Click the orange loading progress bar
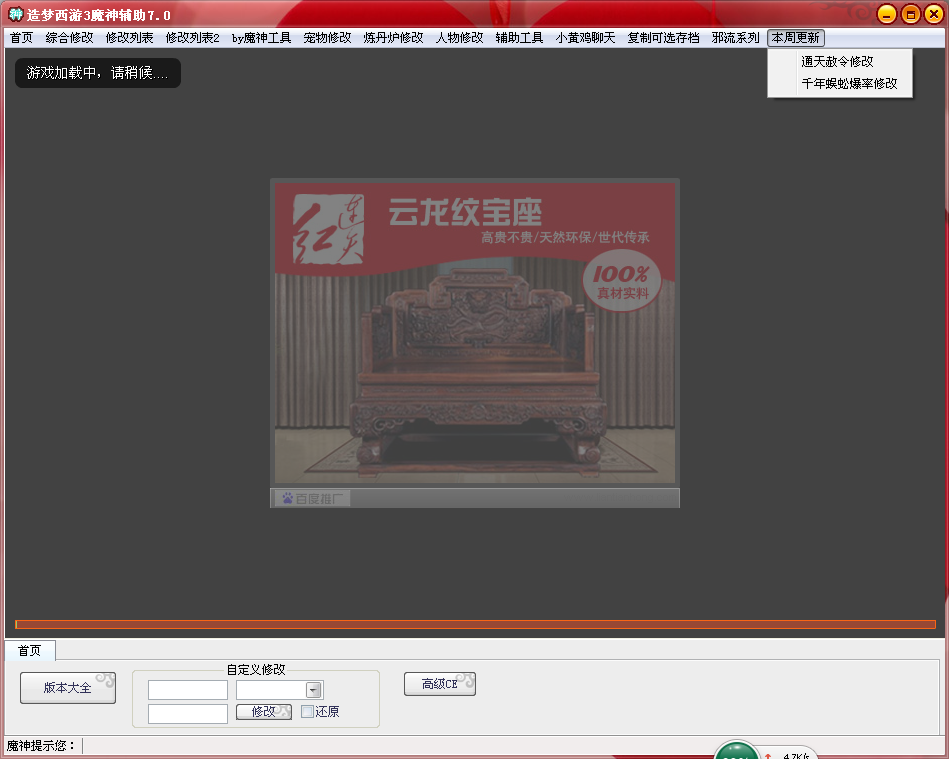Screen dimensions: 949x759 click(x=475, y=624)
